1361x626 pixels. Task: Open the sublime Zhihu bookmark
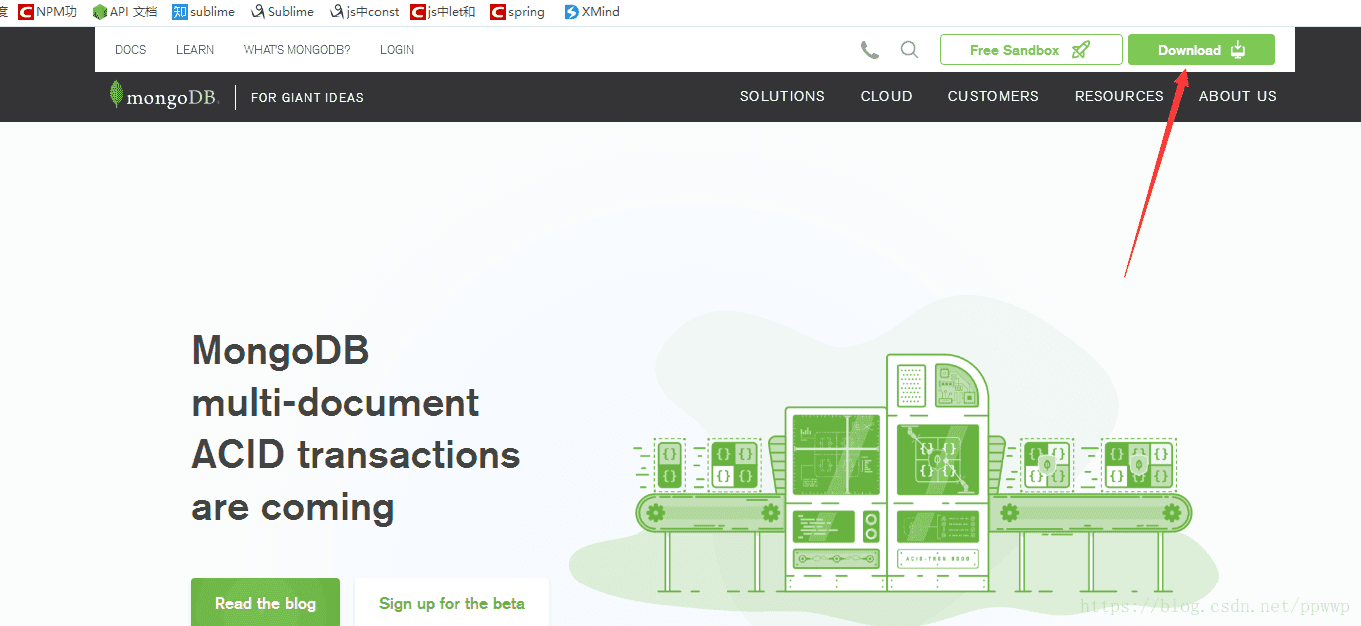[x=204, y=12]
